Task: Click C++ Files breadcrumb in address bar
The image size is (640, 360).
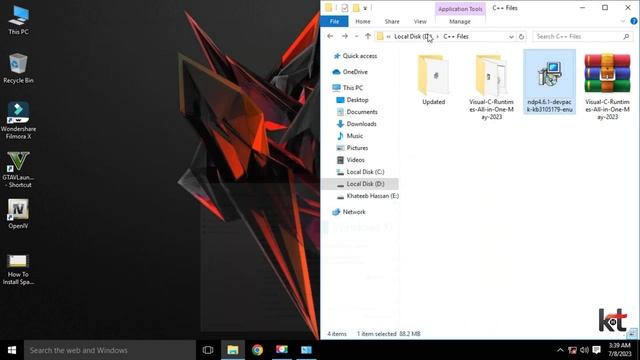Action: pyautogui.click(x=456, y=36)
